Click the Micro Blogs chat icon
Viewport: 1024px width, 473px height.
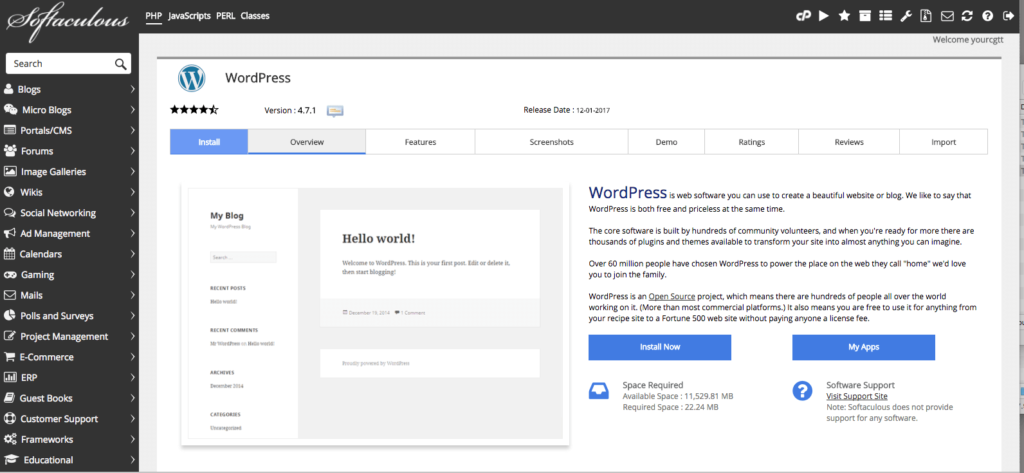[x=10, y=110]
